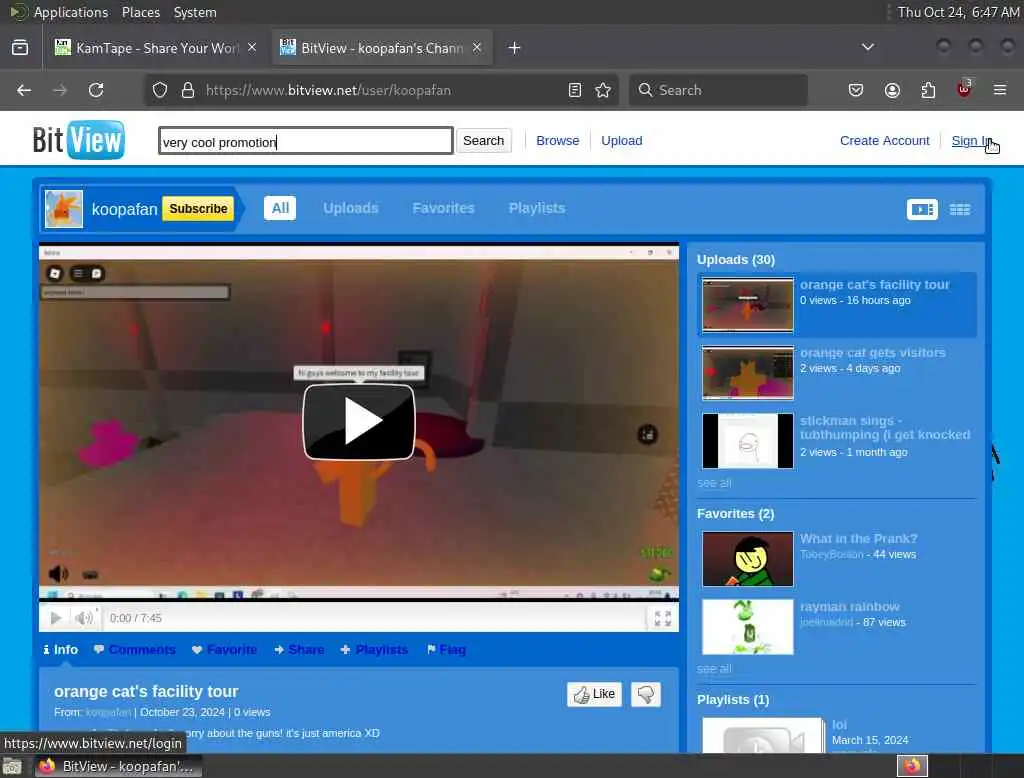Open the Places menu in top panel
1024x778 pixels.
(140, 12)
